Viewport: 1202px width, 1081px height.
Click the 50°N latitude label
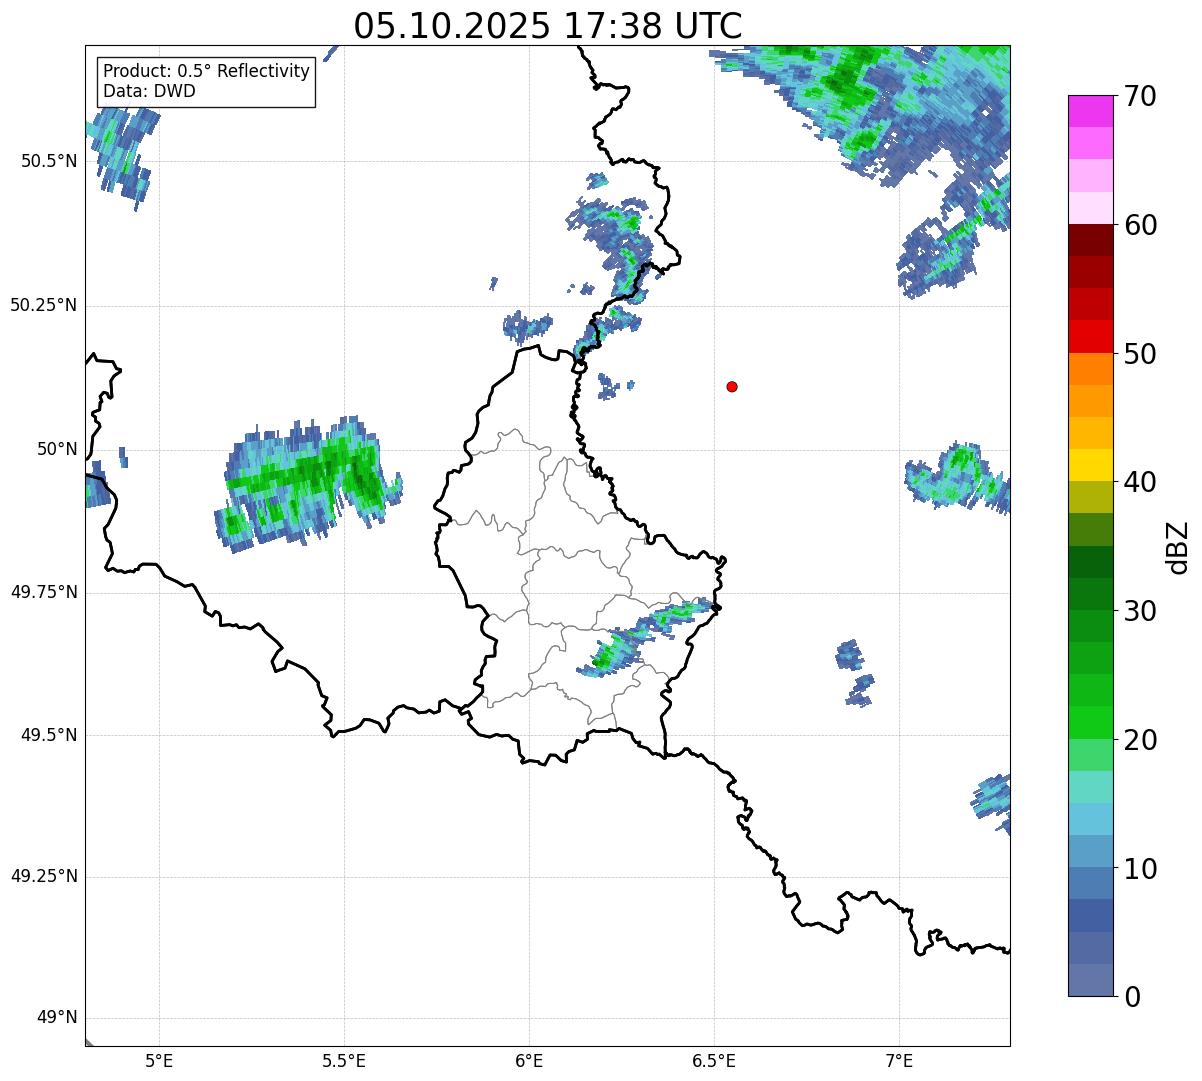coord(58,449)
